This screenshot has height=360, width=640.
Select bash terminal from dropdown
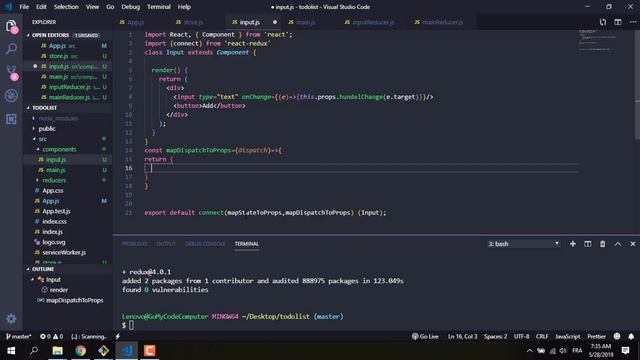click(523, 244)
